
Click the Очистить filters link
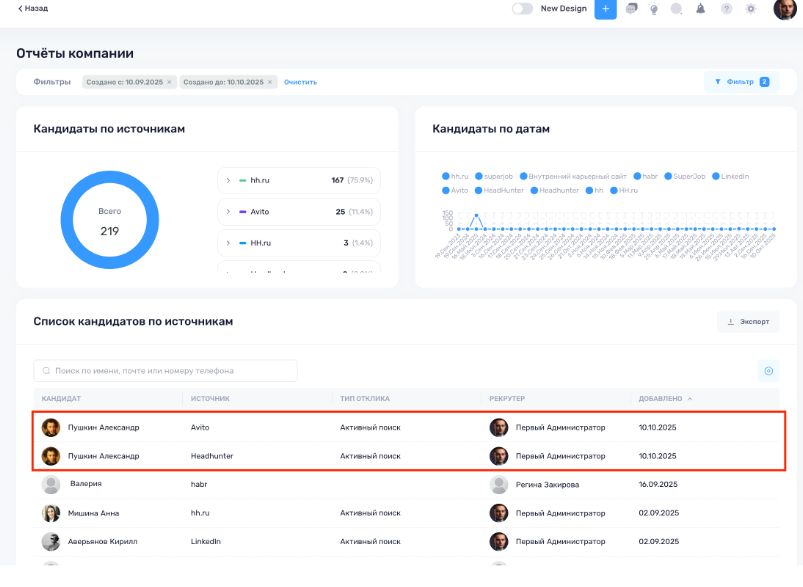(x=300, y=82)
